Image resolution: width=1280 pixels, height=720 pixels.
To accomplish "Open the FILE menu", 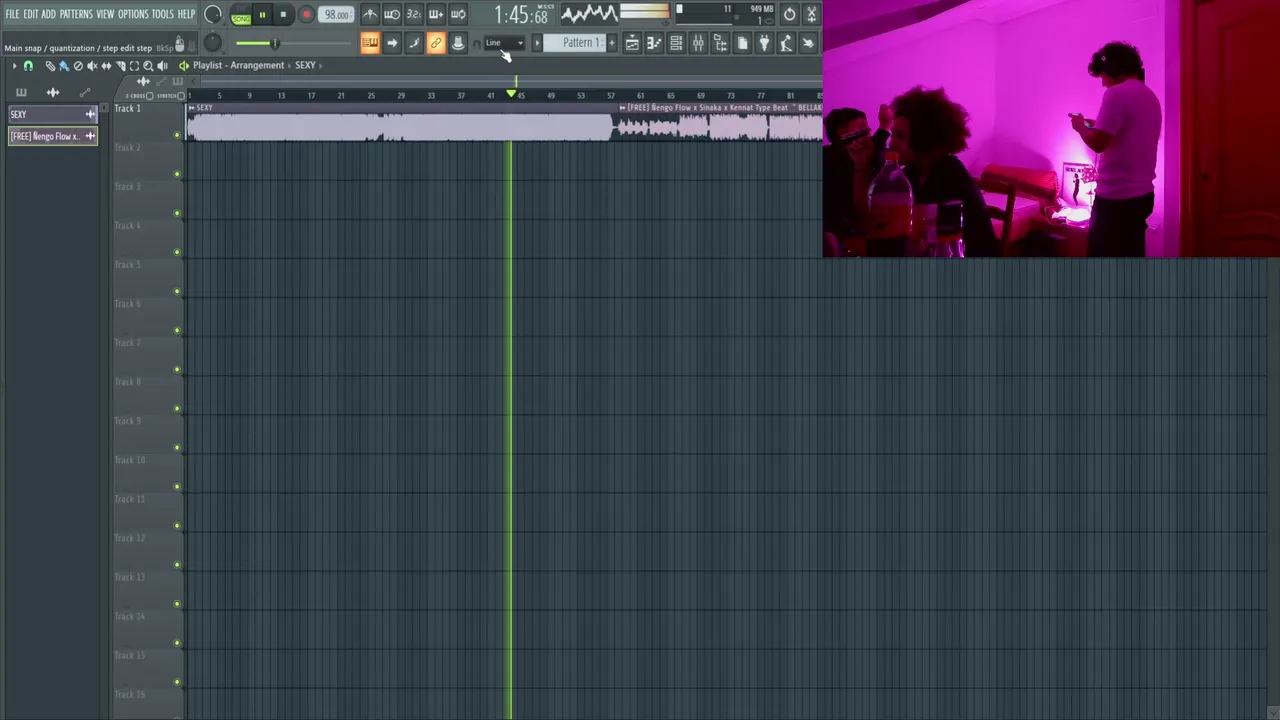I will 12,14.
